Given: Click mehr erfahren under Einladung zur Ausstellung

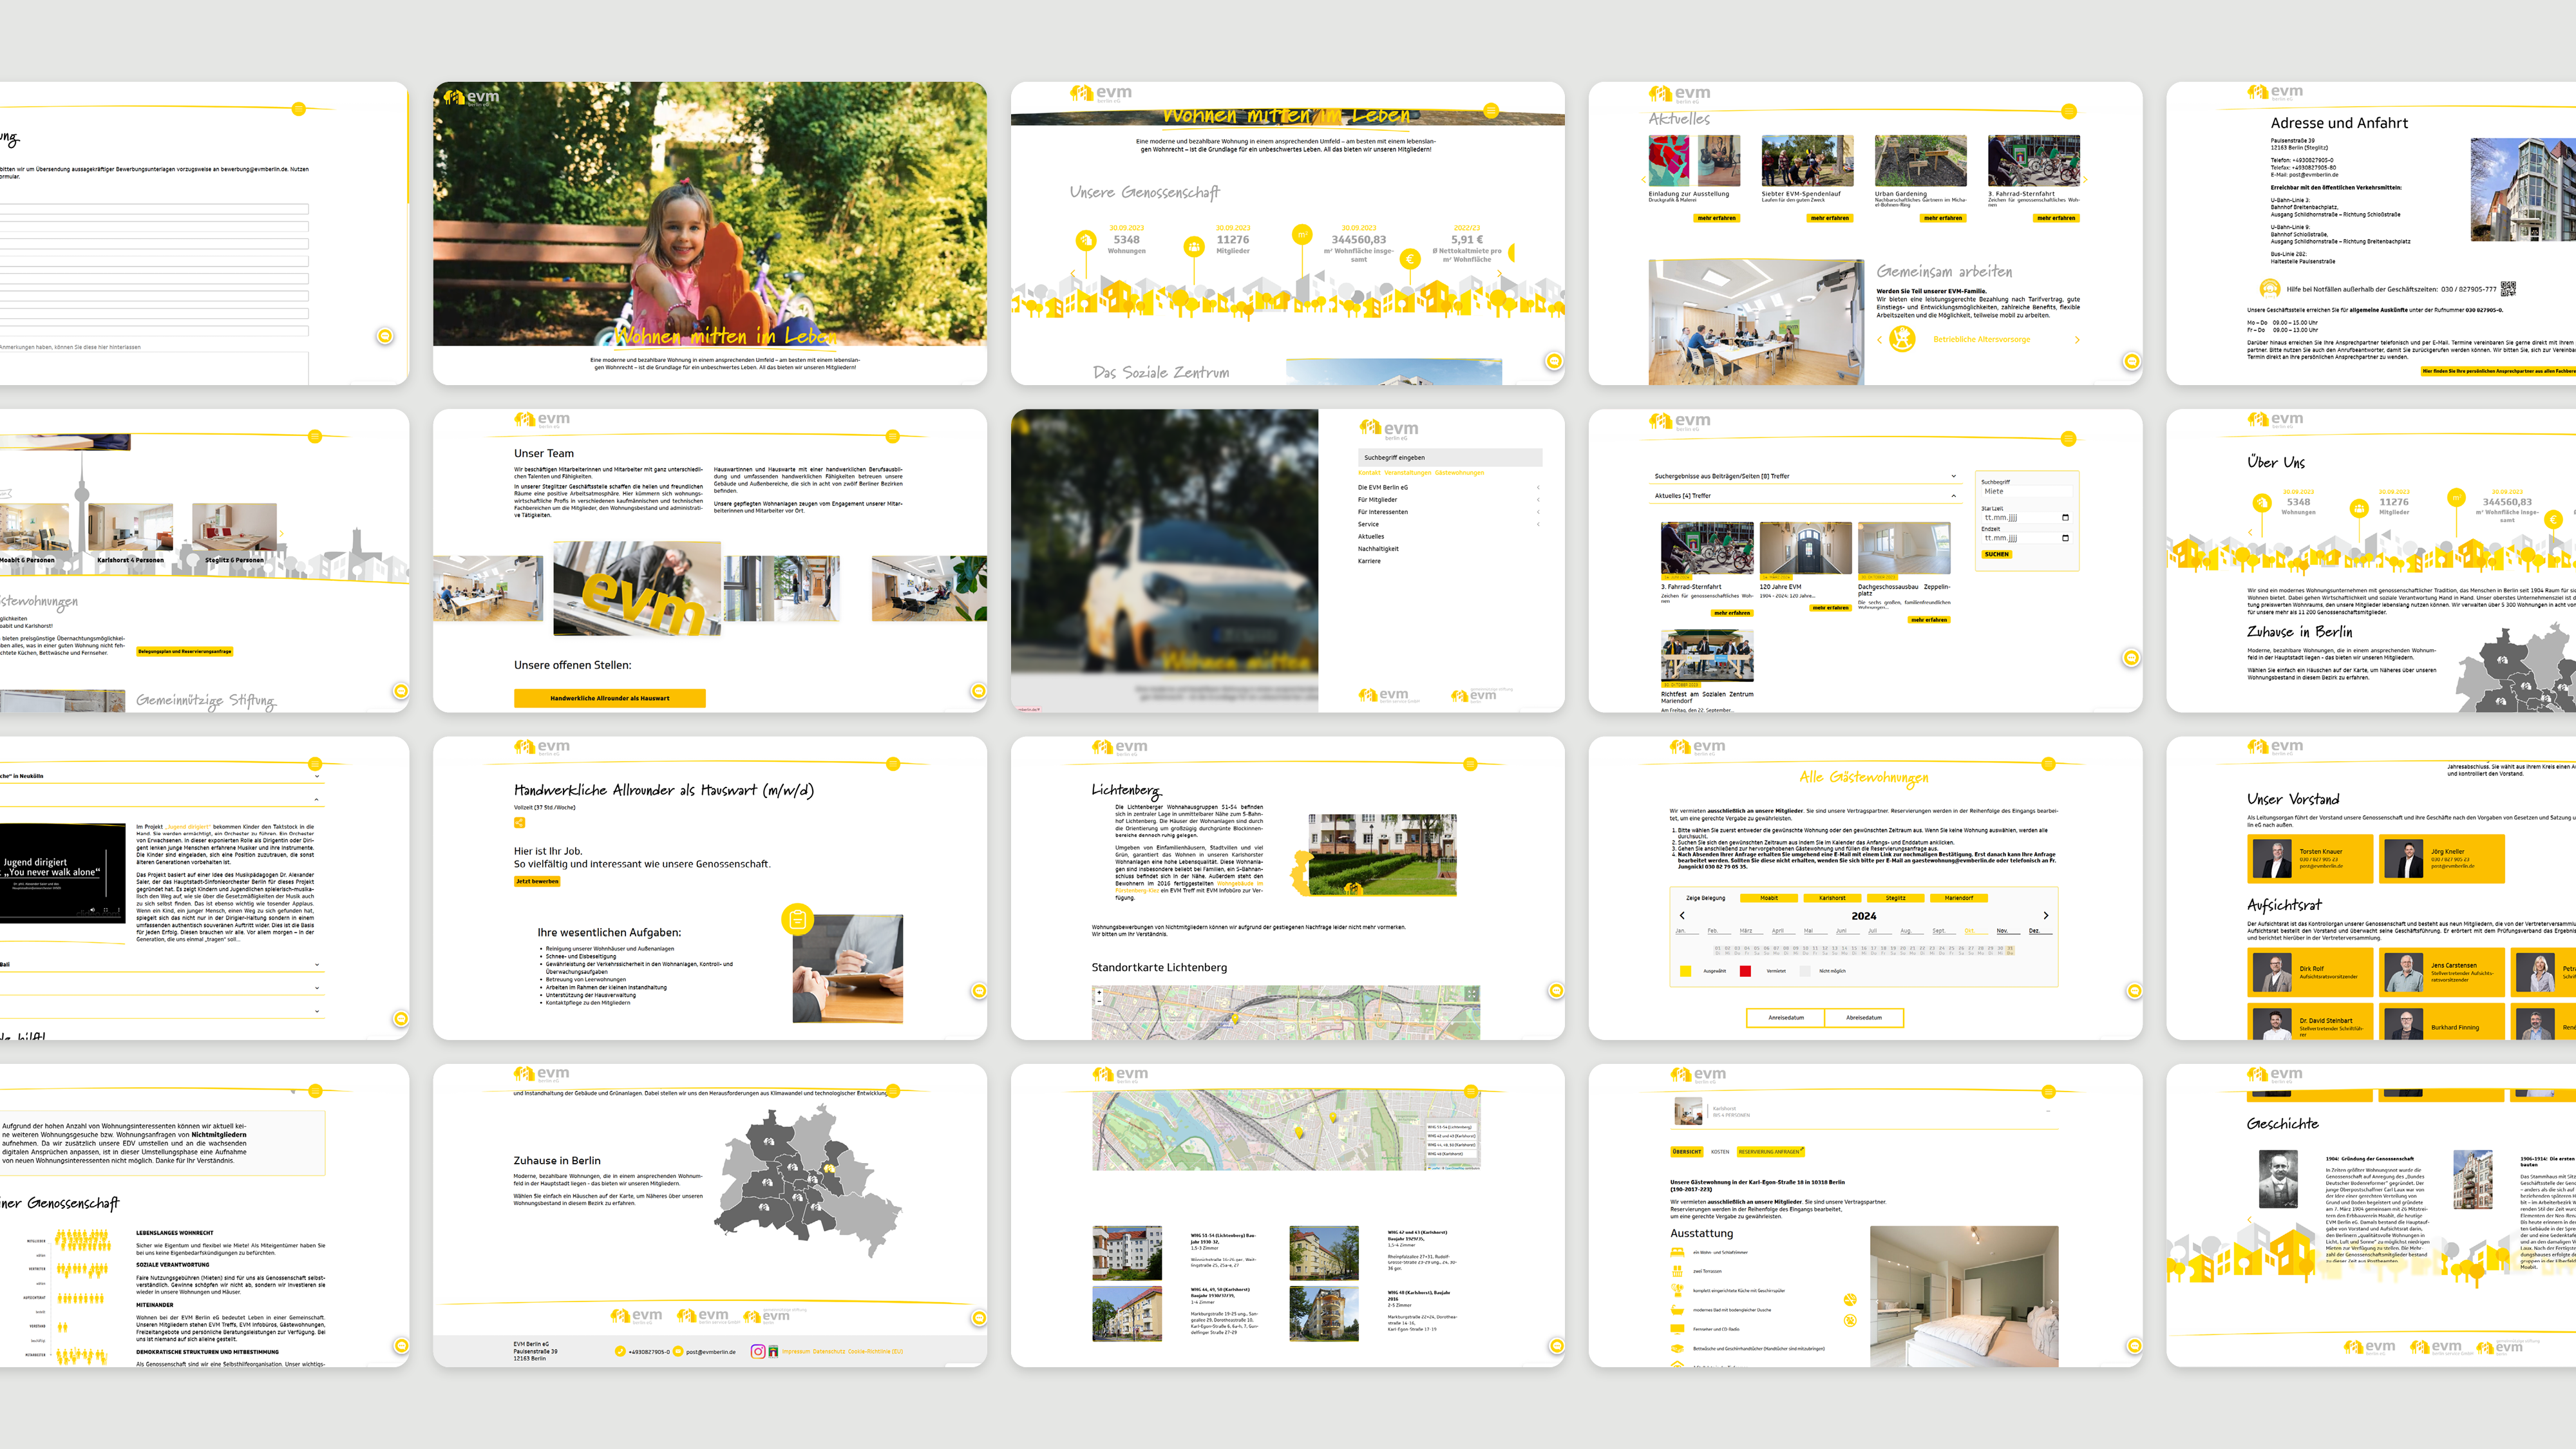Looking at the screenshot, I should [1717, 218].
